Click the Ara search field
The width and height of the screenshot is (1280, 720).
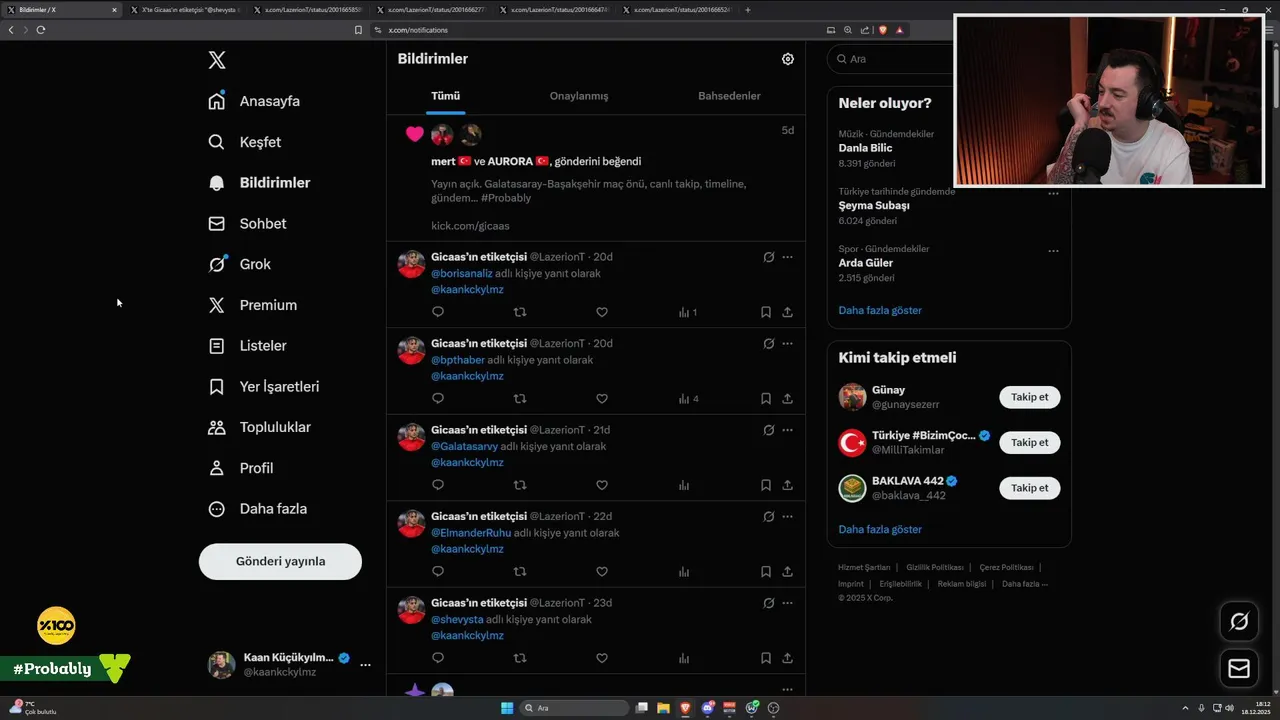(x=890, y=59)
